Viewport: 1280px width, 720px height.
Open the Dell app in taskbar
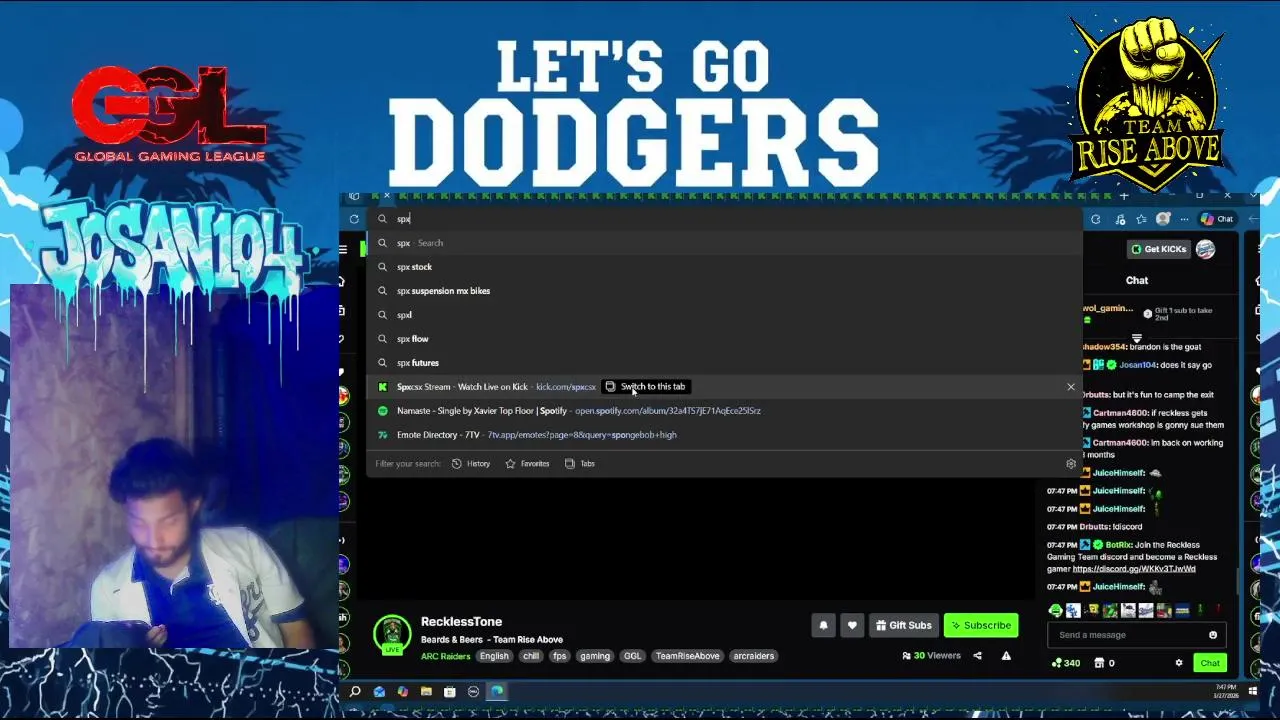tap(473, 691)
